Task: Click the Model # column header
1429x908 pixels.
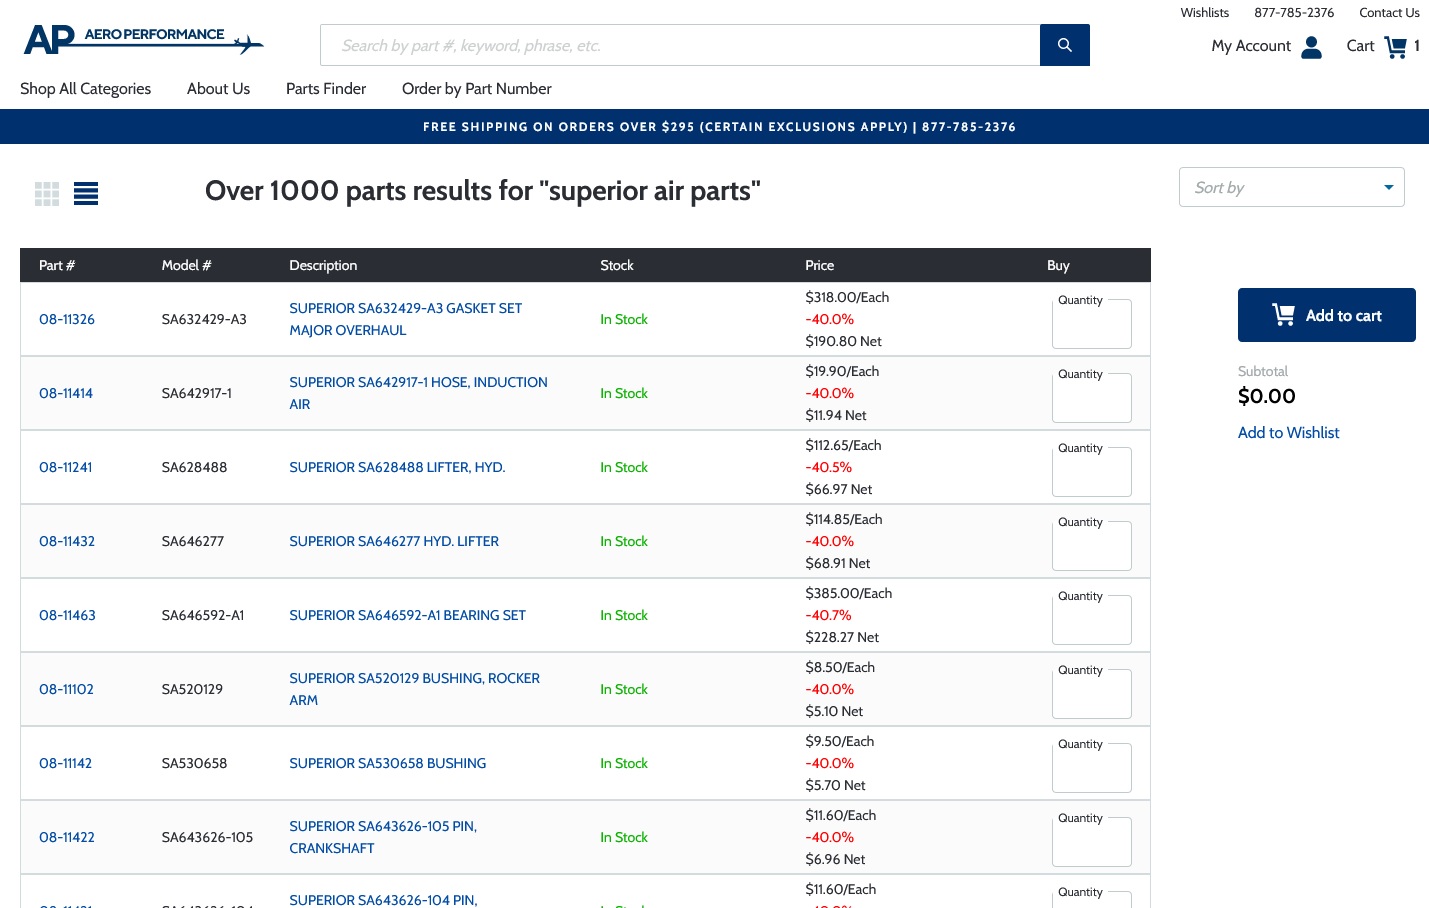Action: pos(186,266)
